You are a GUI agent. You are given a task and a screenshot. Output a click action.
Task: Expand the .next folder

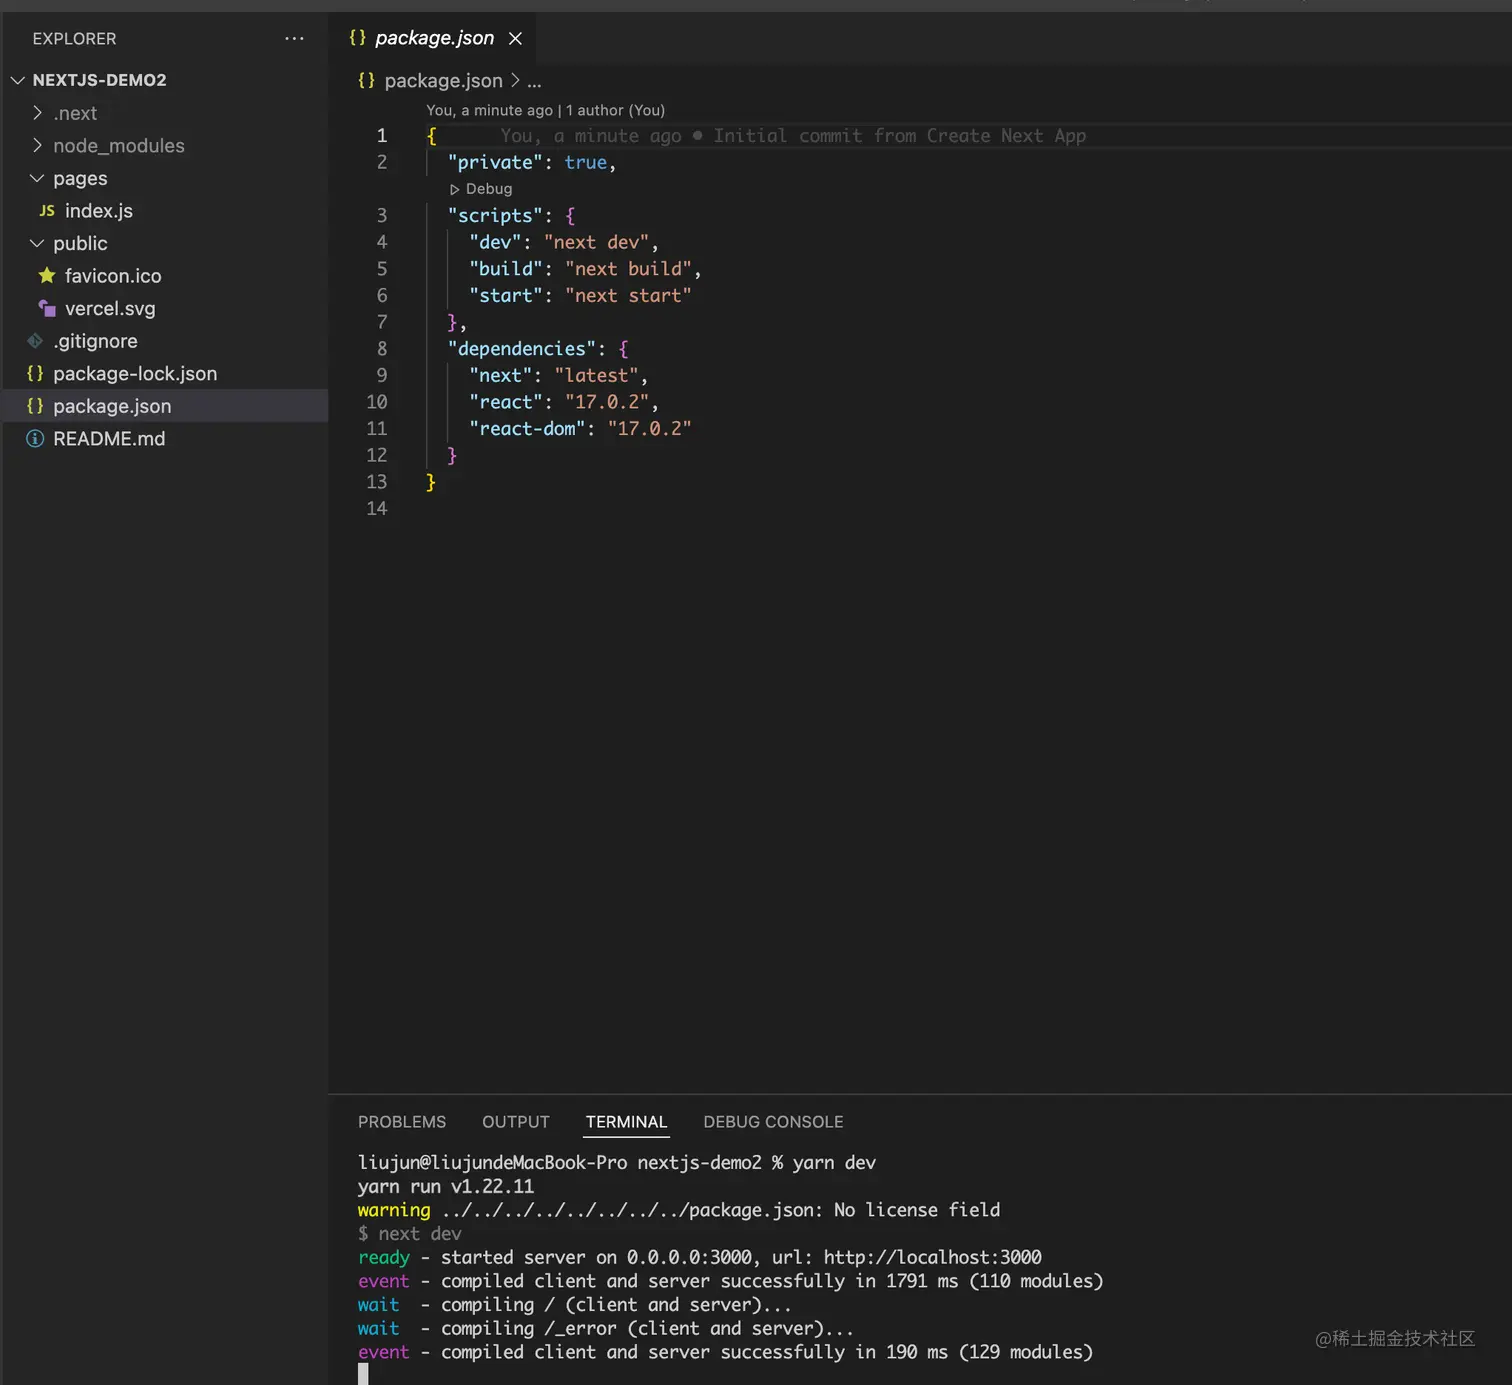[x=37, y=112]
